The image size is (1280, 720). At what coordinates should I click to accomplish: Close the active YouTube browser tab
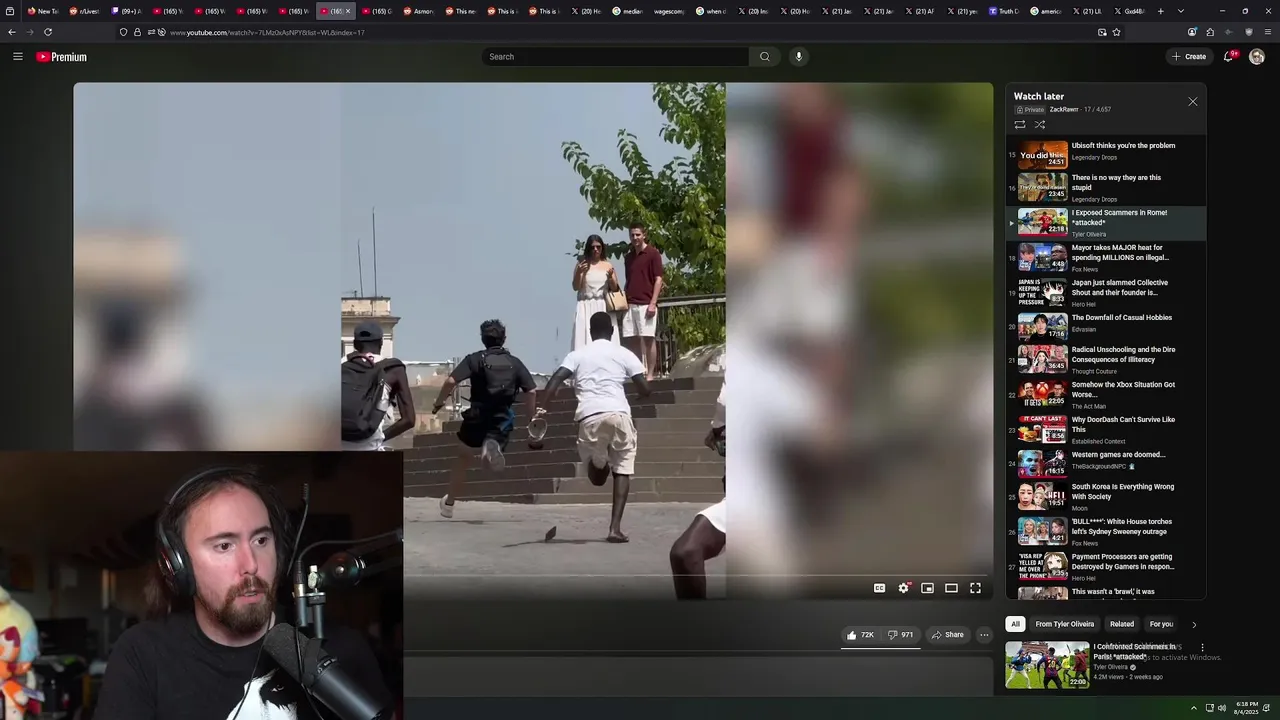pos(348,11)
